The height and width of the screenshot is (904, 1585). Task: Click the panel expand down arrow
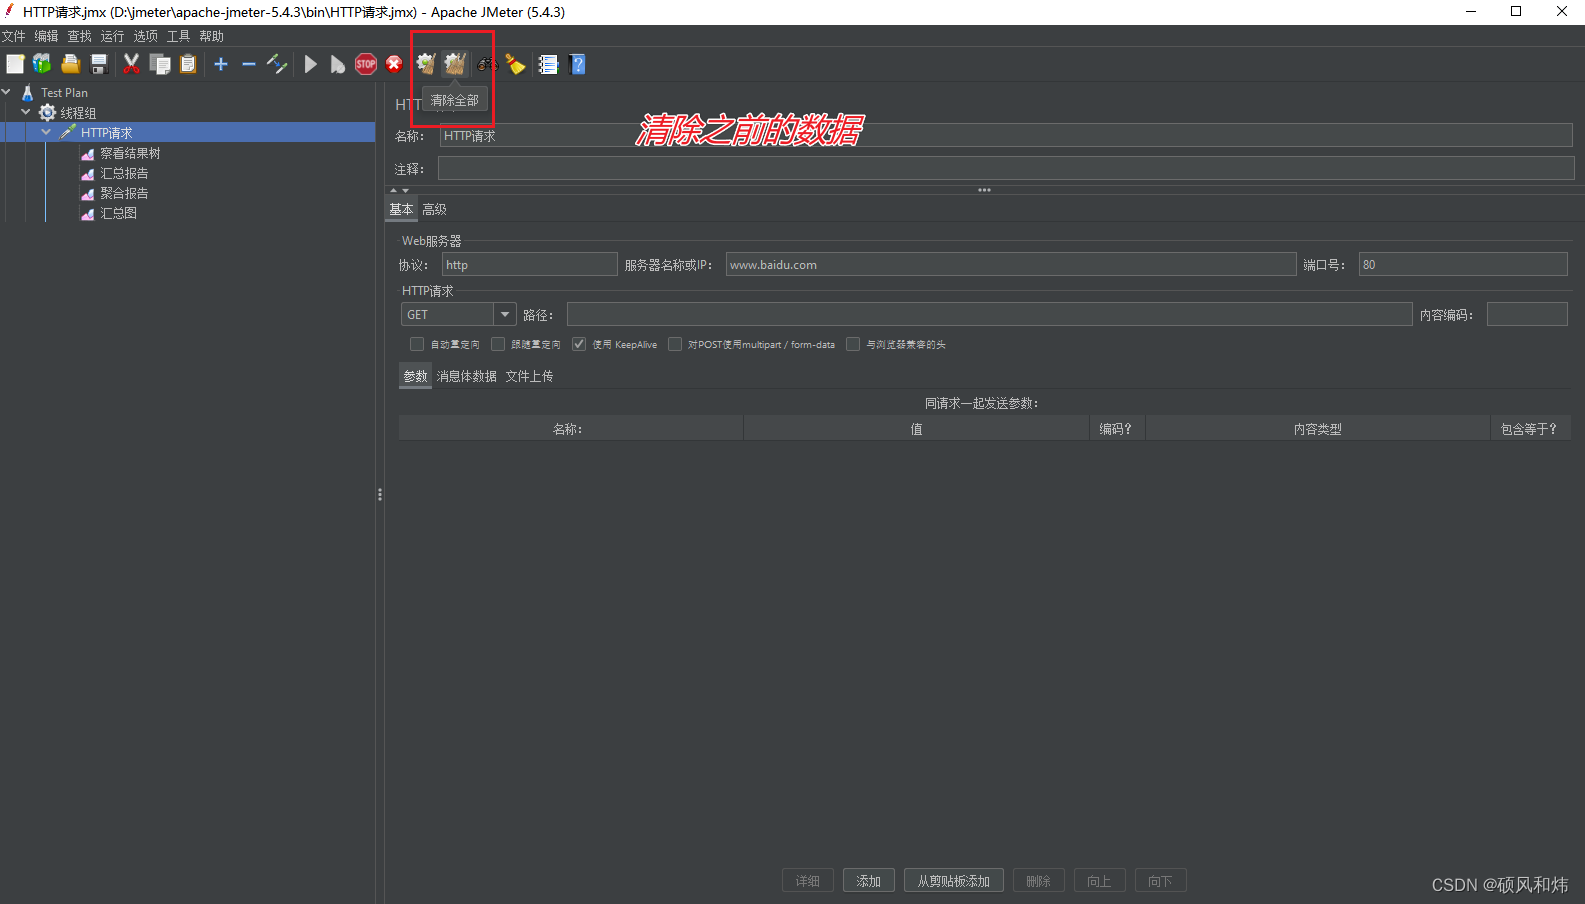pos(405,190)
